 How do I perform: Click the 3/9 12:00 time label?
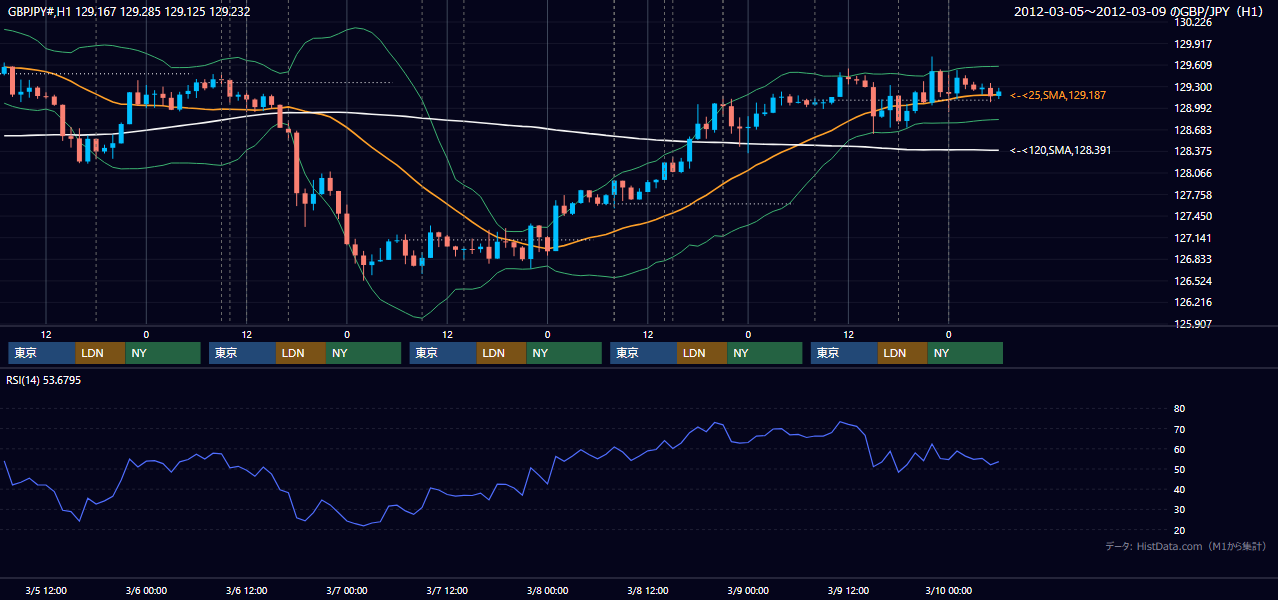pos(848,591)
